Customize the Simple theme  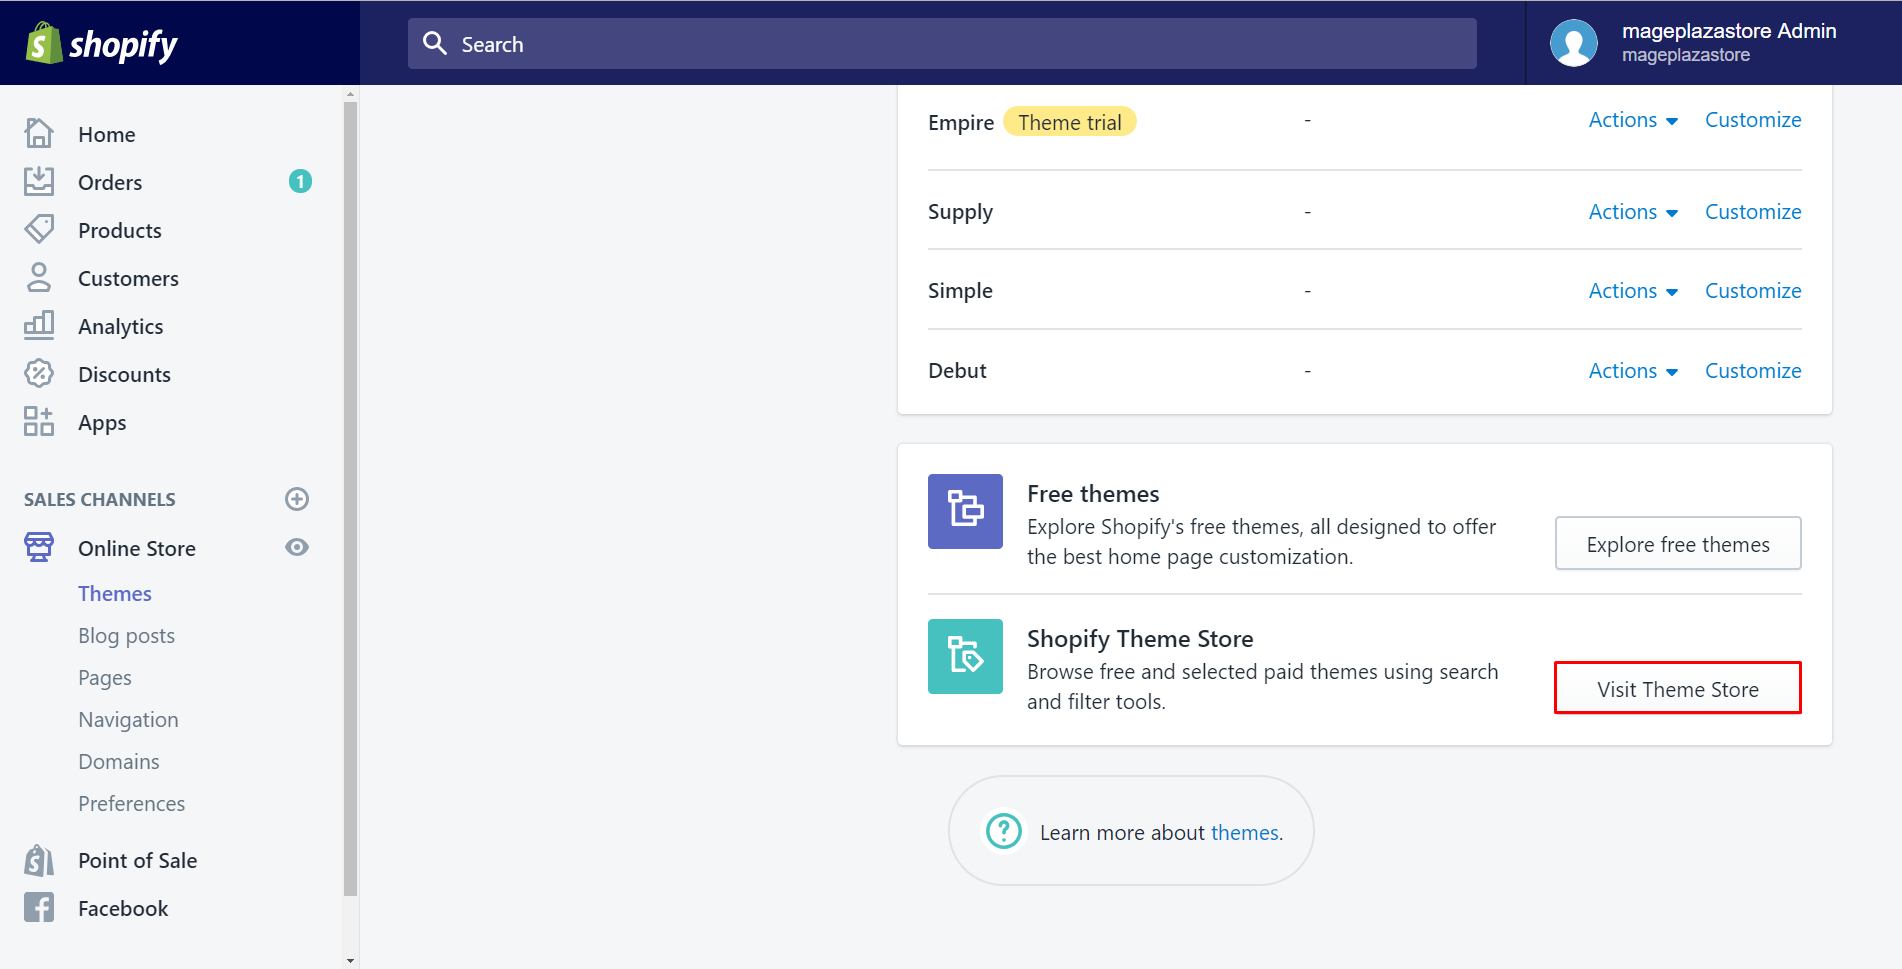(1753, 291)
